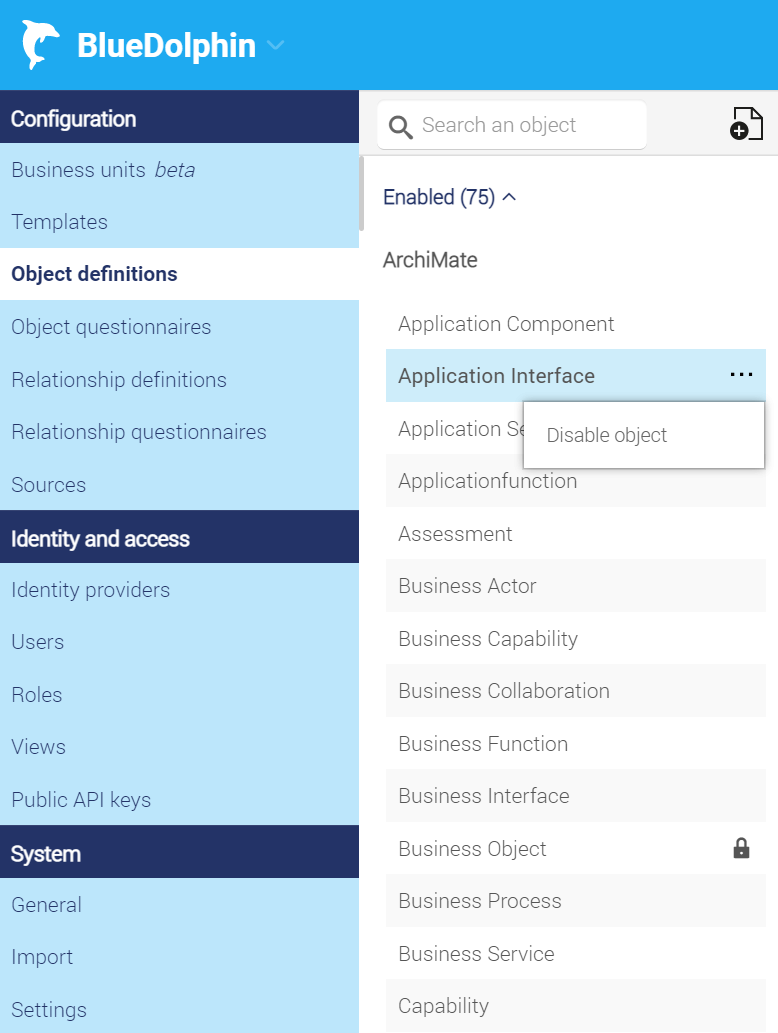Collapse the Enabled (75) section

point(450,197)
